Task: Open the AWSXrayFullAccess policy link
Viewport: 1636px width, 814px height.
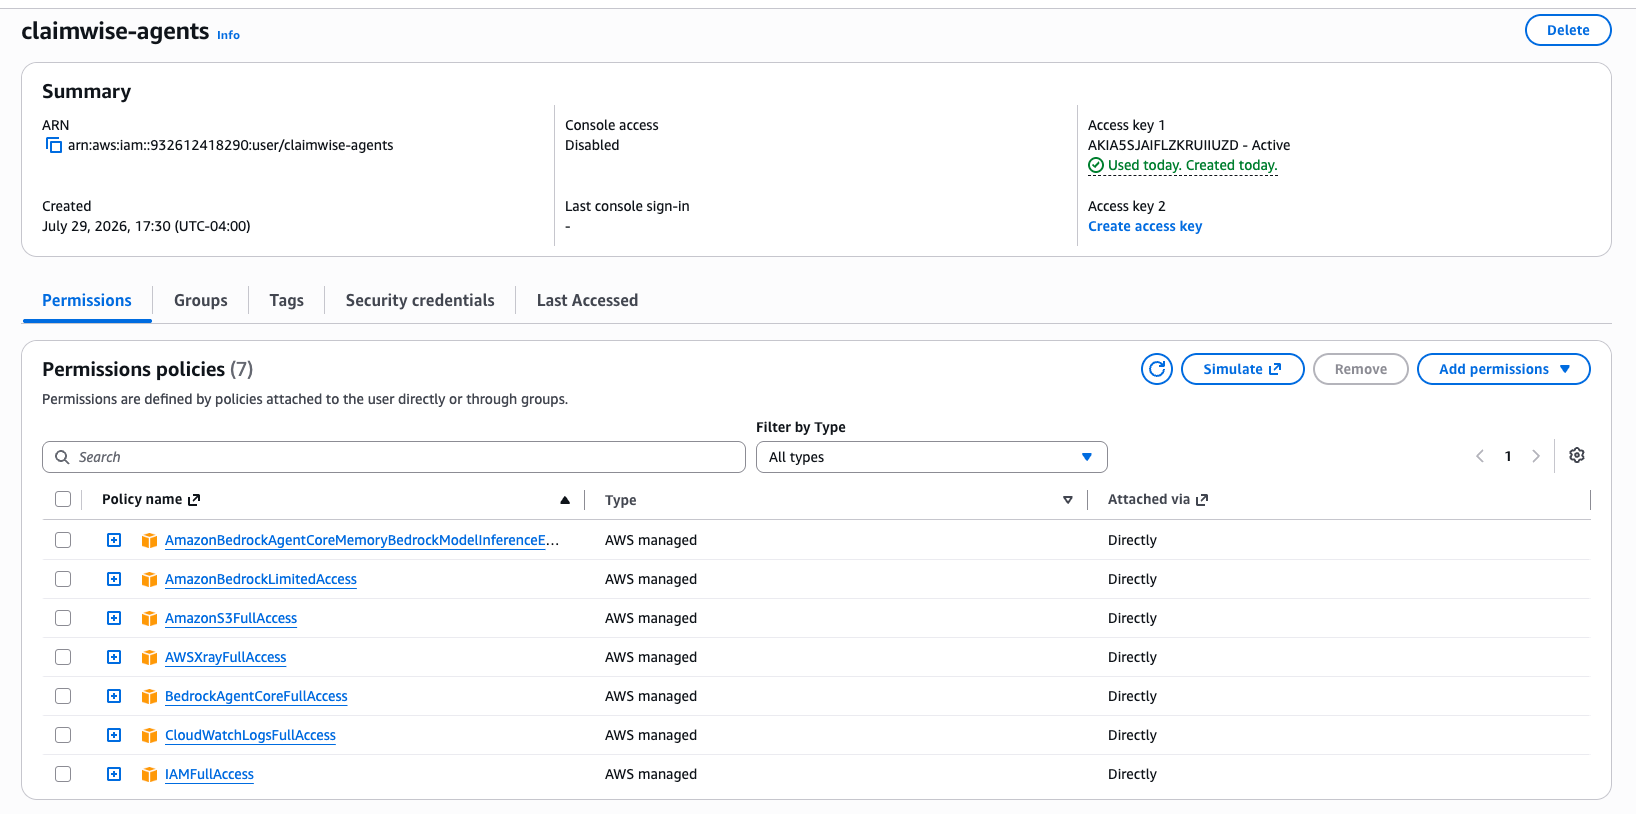Action: 226,657
